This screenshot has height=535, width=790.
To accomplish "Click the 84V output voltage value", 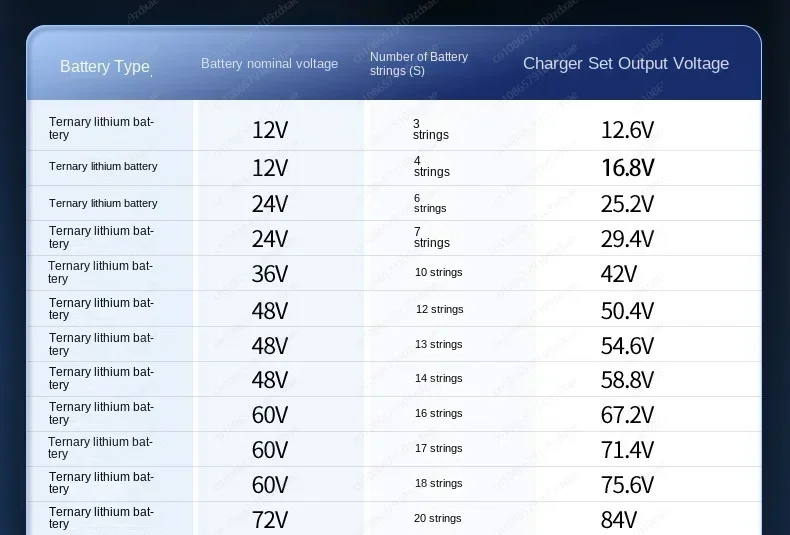I will 619,520.
